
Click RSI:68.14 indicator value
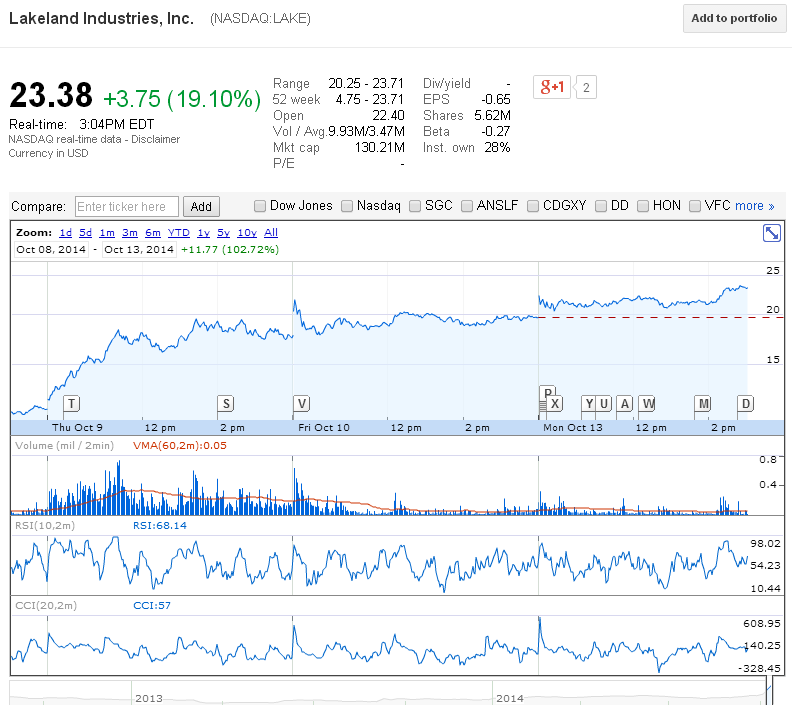click(160, 526)
